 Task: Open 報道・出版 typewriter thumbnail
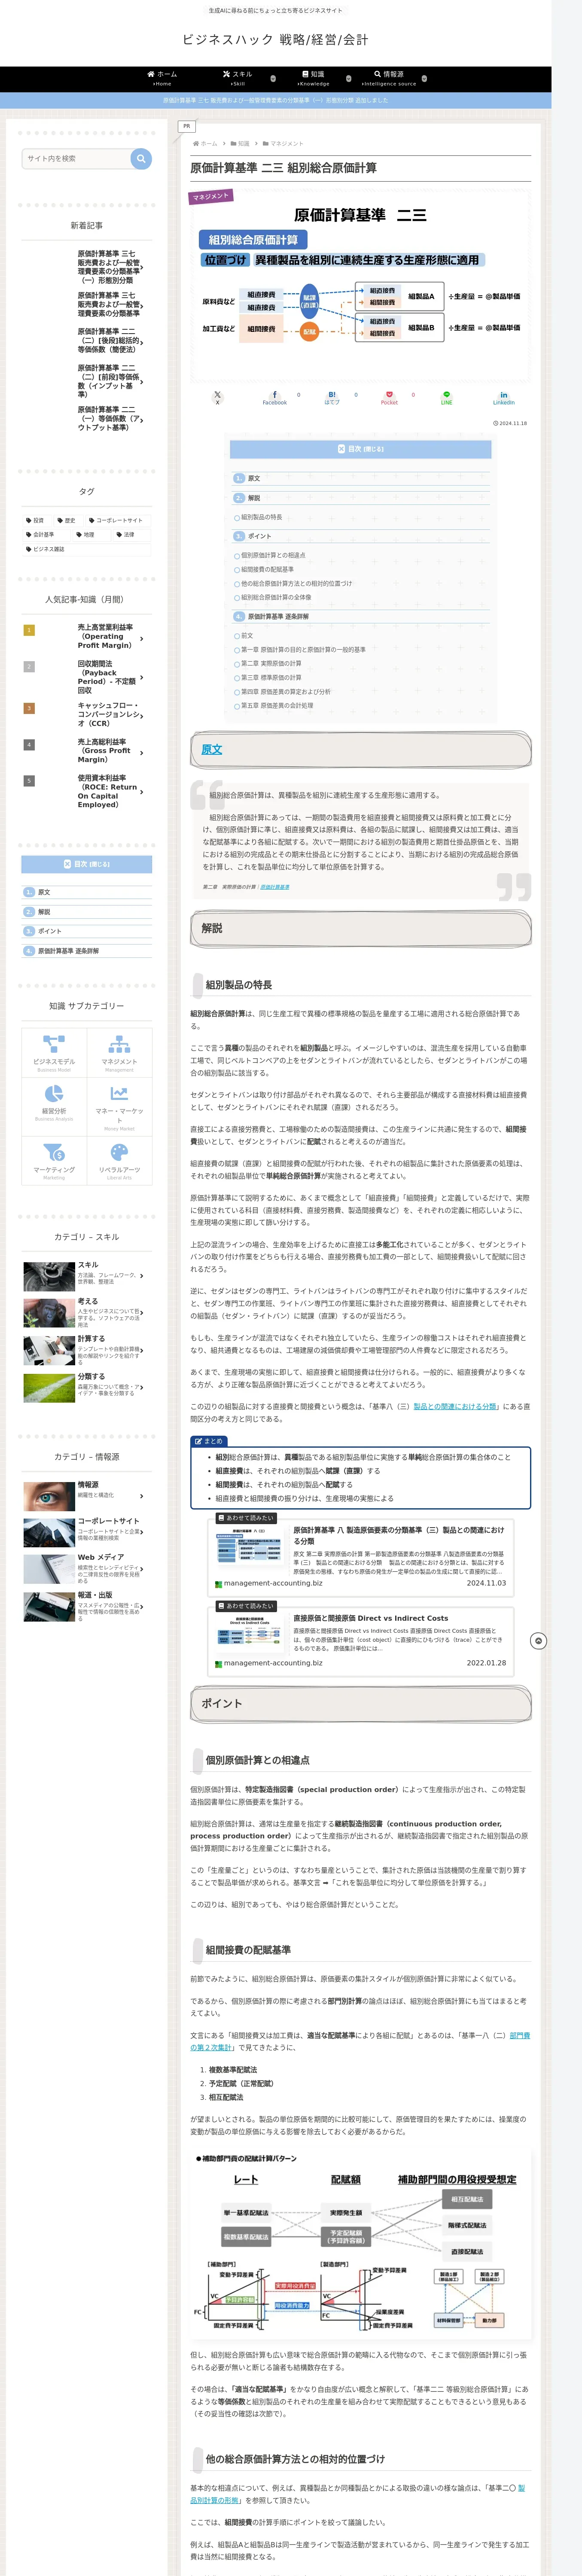[48, 1606]
